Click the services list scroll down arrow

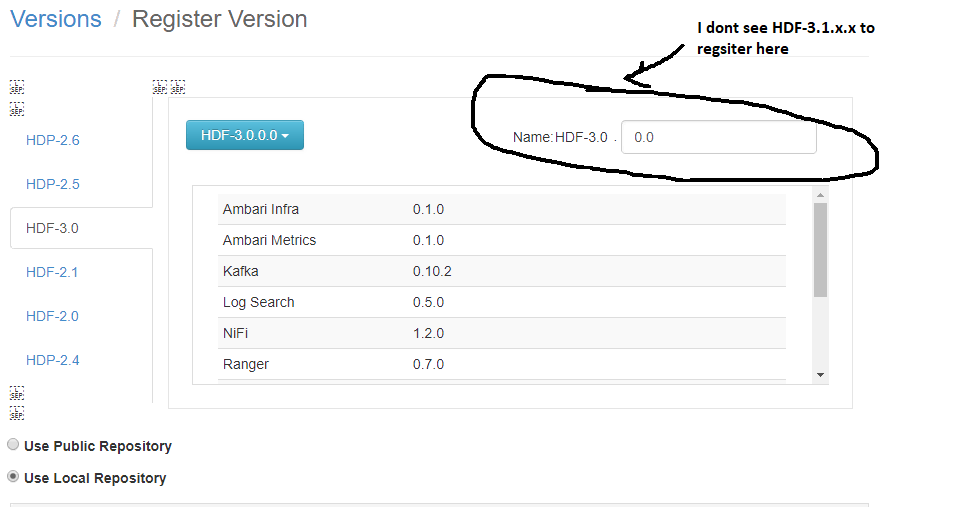[x=820, y=375]
